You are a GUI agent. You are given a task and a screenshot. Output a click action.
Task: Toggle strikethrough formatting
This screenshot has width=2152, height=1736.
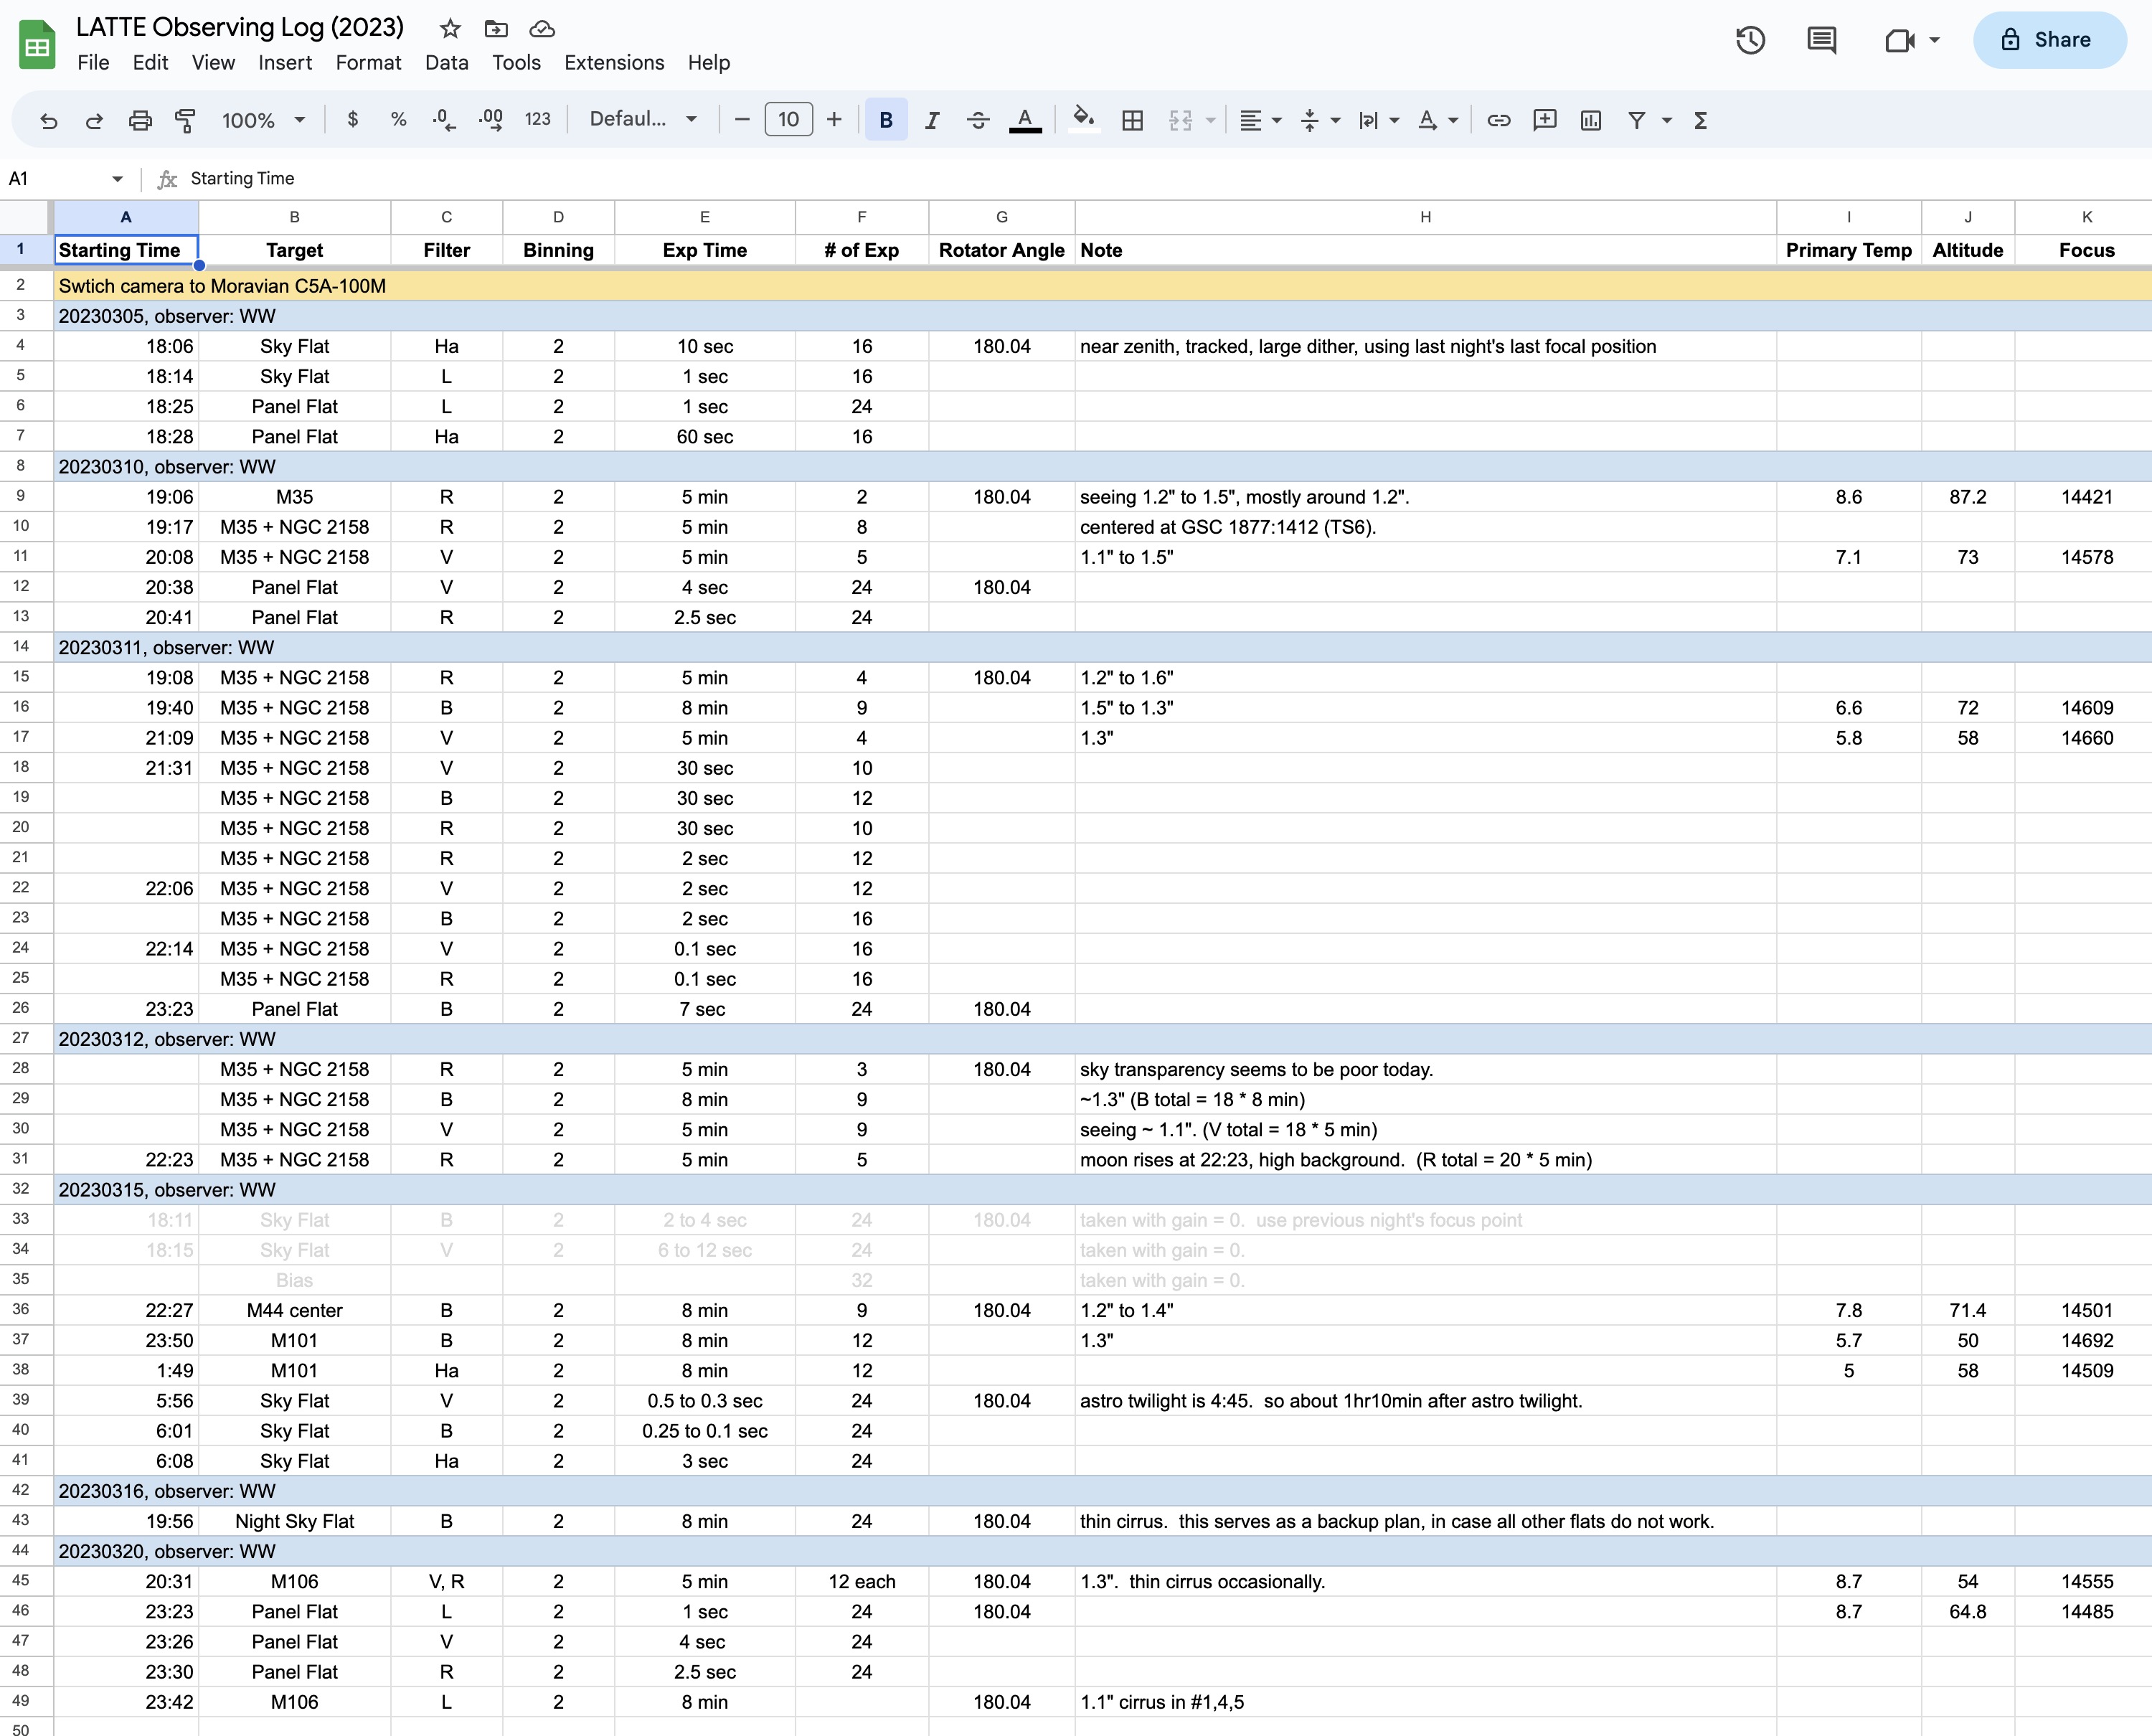(x=978, y=120)
